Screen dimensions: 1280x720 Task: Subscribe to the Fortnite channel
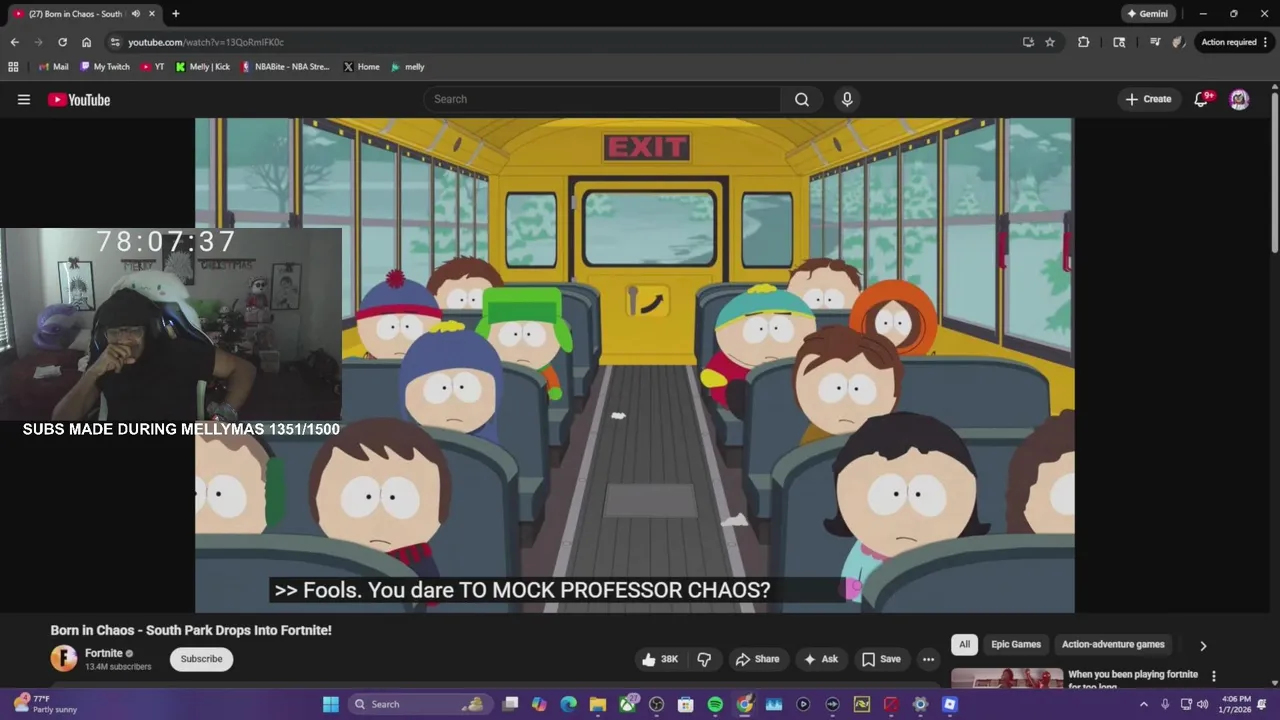click(201, 659)
